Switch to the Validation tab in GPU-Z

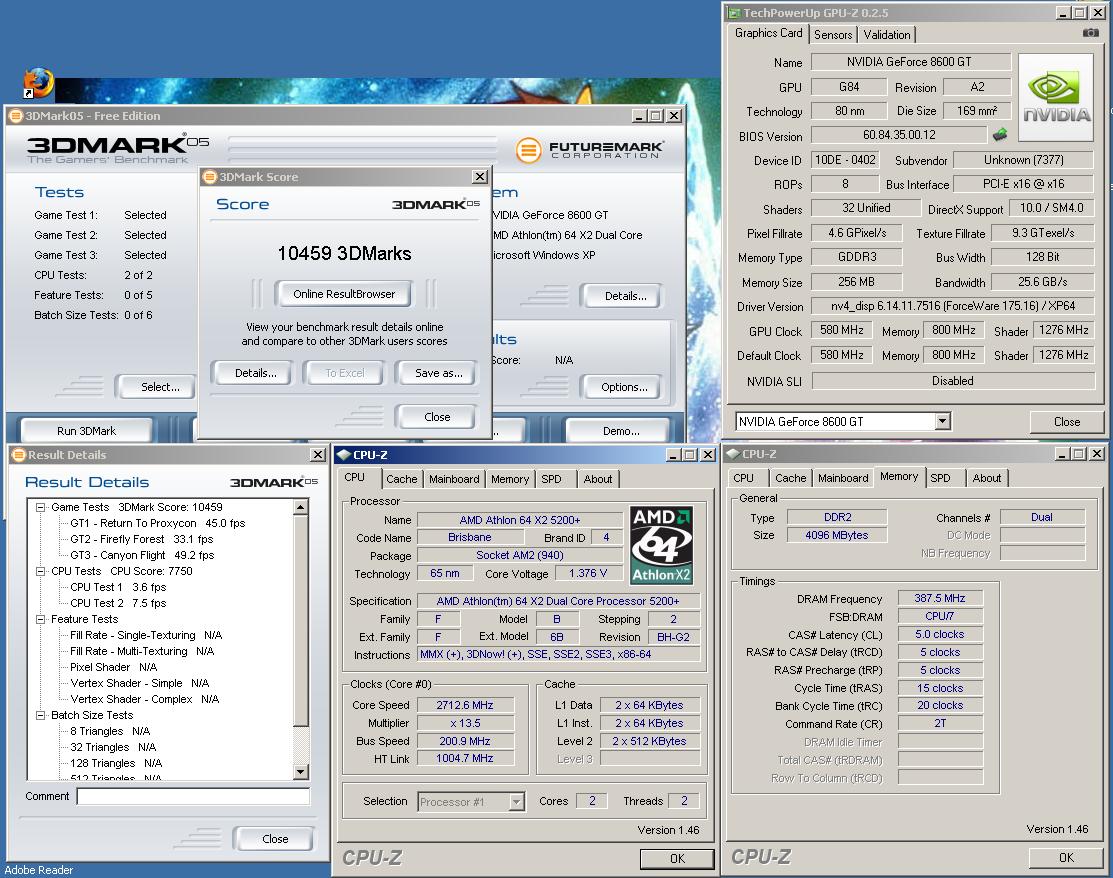coord(887,35)
